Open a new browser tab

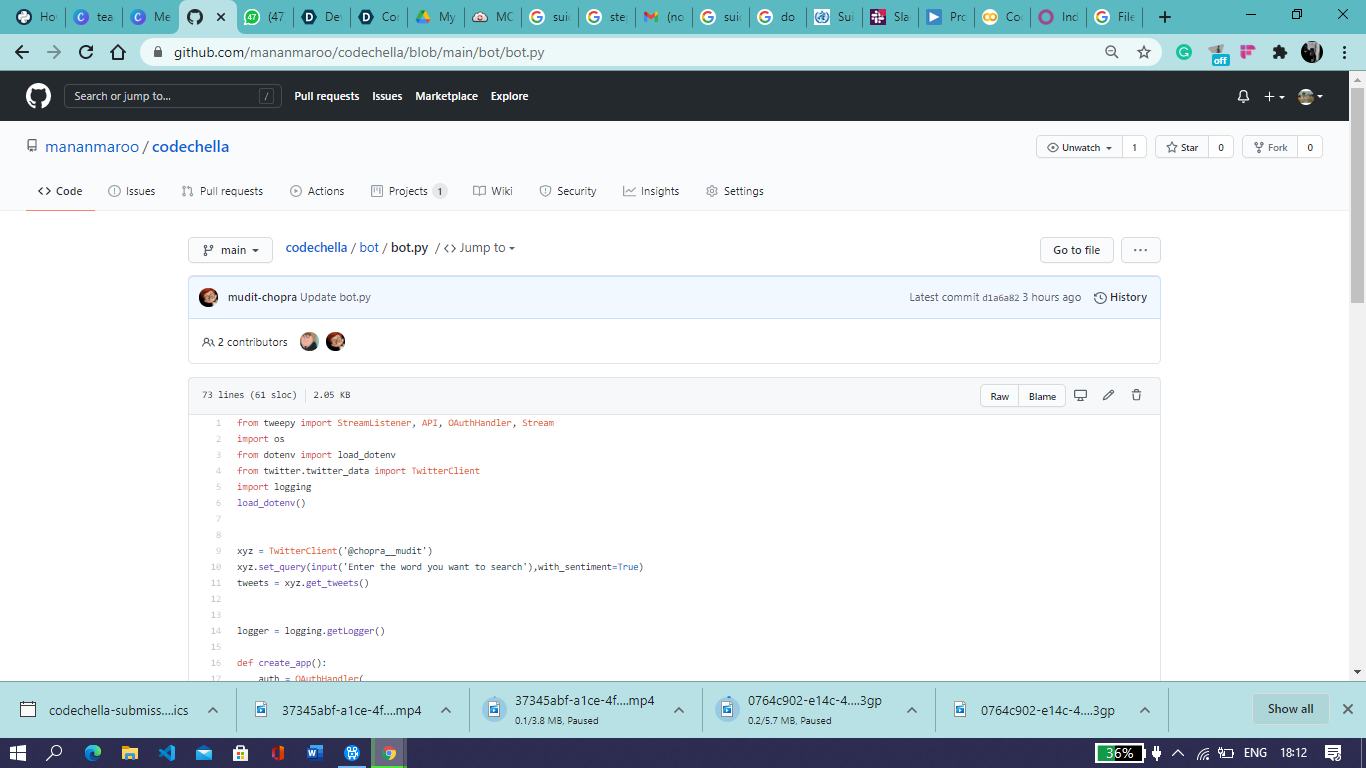[1165, 17]
